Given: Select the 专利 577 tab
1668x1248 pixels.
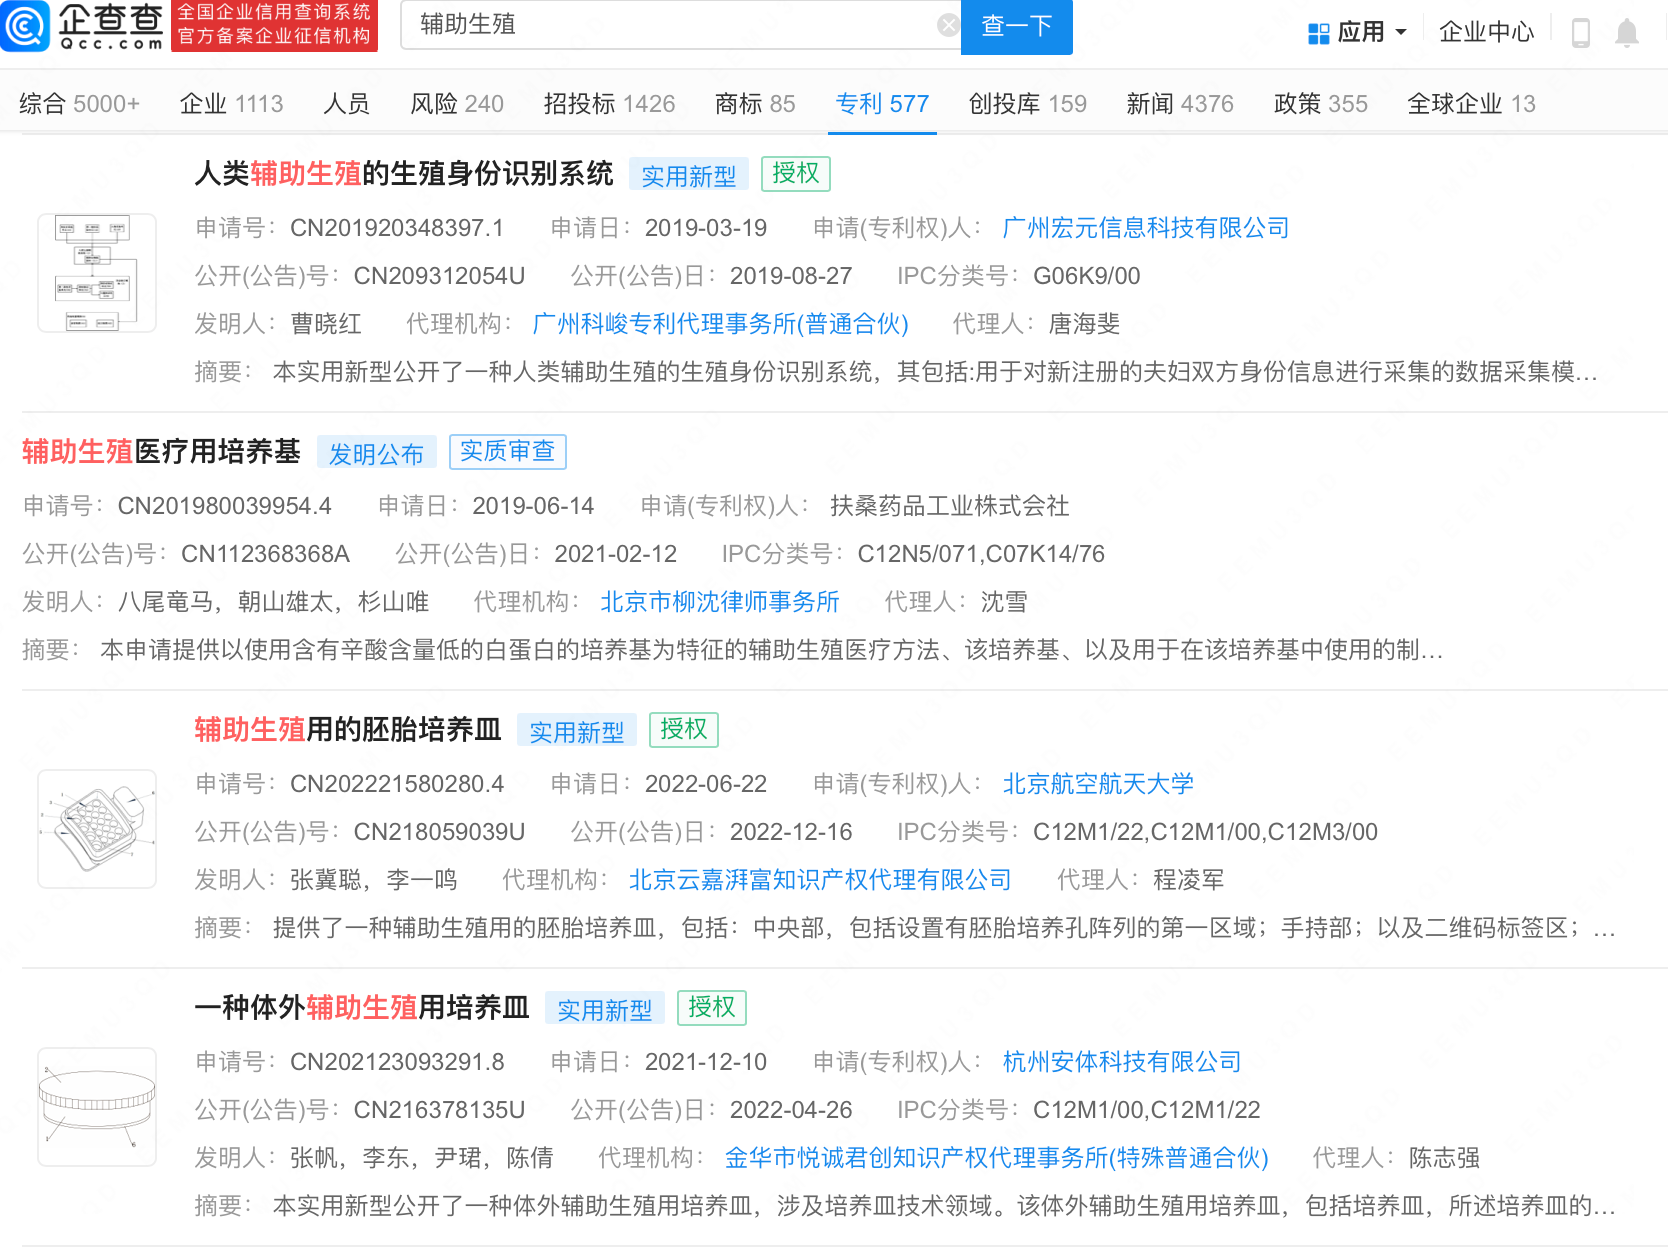Looking at the screenshot, I should point(882,103).
